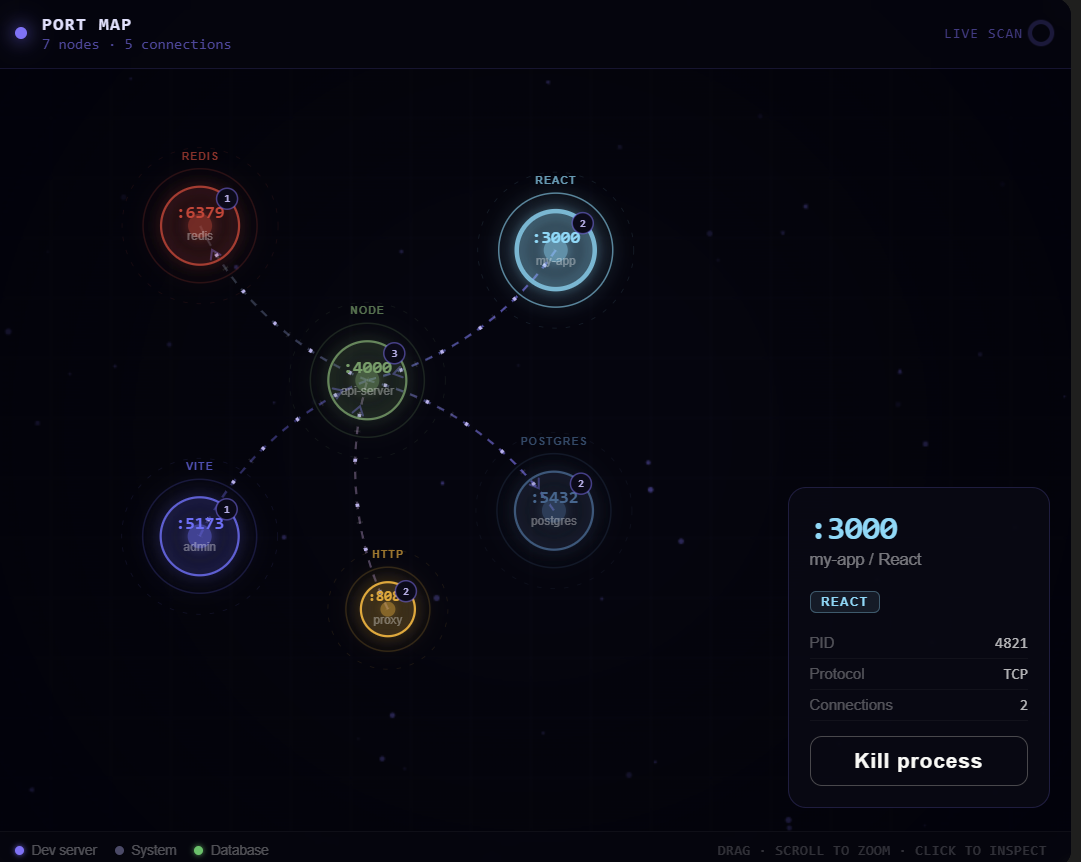Expand the 3-connection badge on api-server
The width and height of the screenshot is (1081, 862).
(393, 352)
